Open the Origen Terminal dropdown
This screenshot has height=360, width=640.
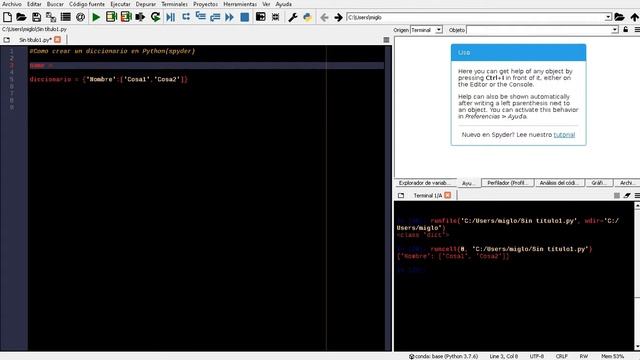coord(426,30)
